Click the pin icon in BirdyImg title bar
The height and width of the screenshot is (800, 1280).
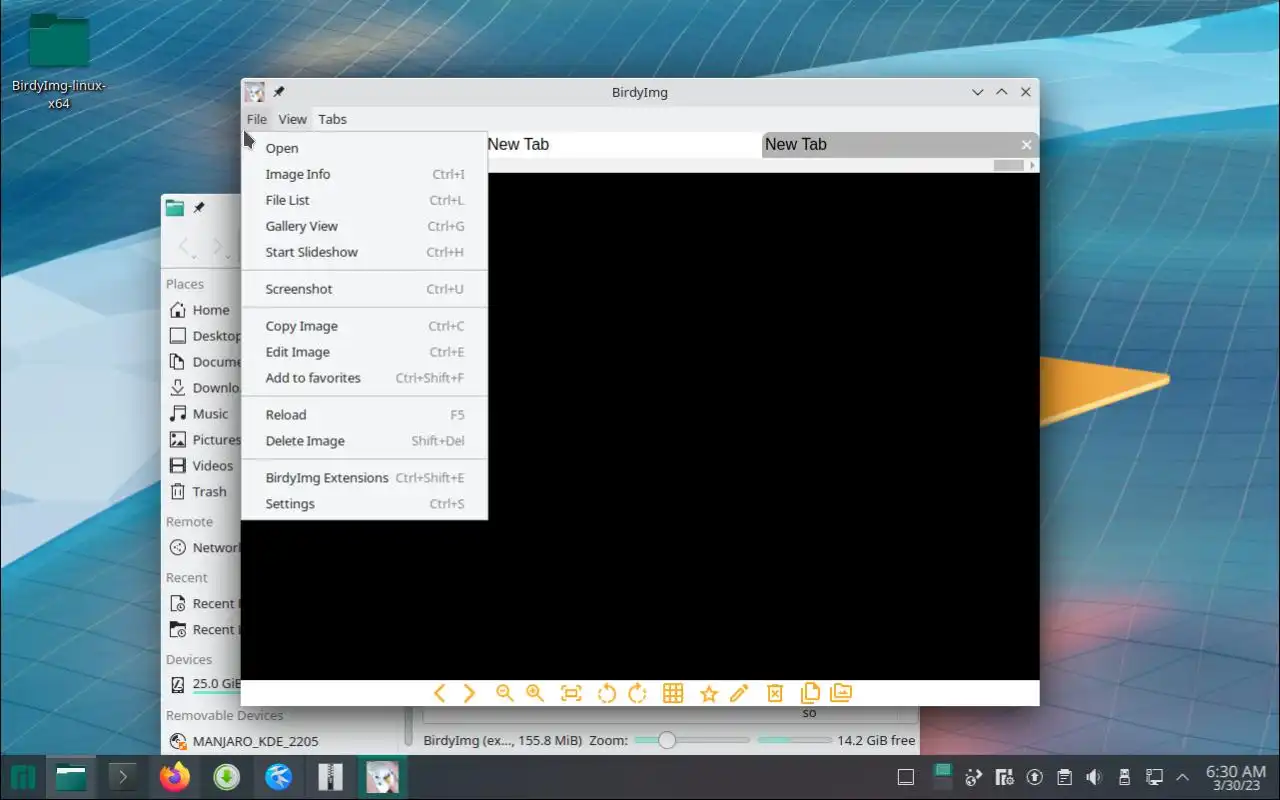pos(279,92)
